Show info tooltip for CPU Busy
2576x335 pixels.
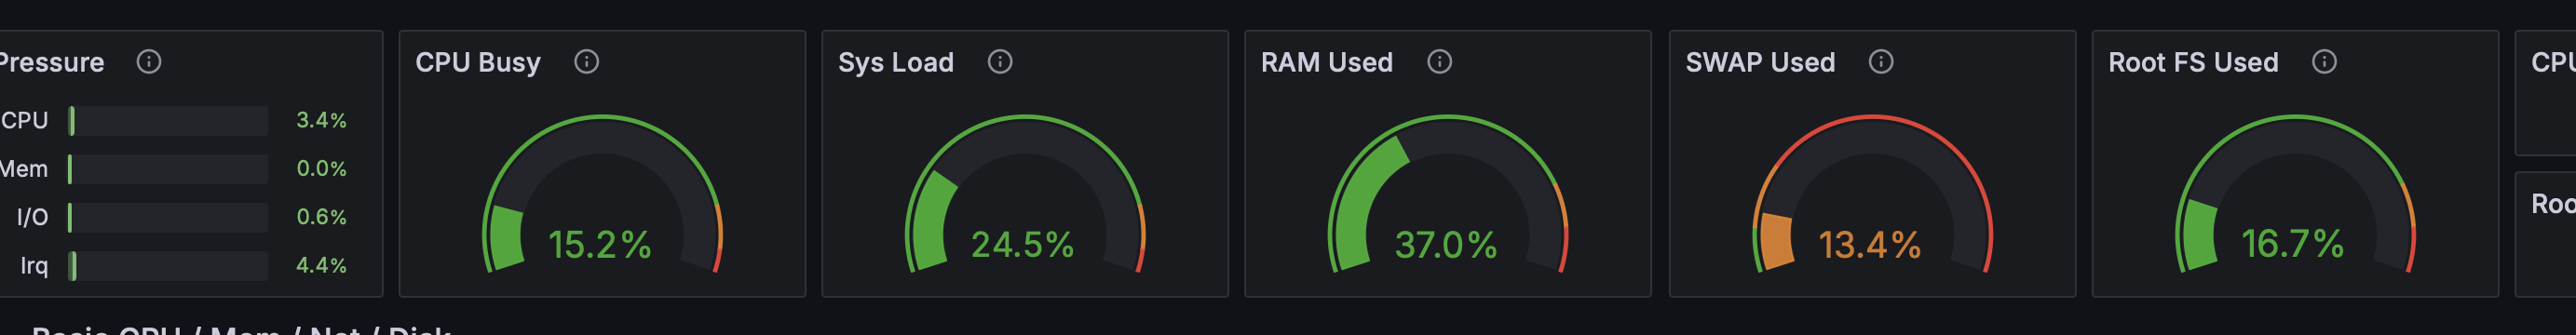point(587,62)
